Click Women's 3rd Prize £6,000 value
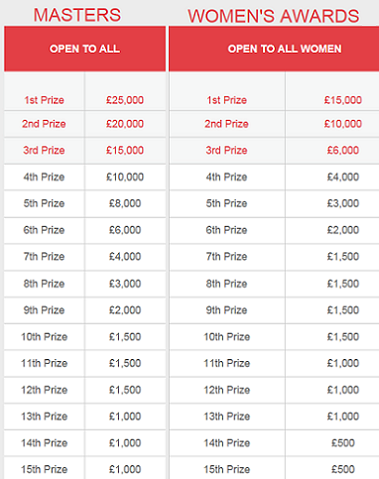Screen dimensions: 379x479 [343, 150]
